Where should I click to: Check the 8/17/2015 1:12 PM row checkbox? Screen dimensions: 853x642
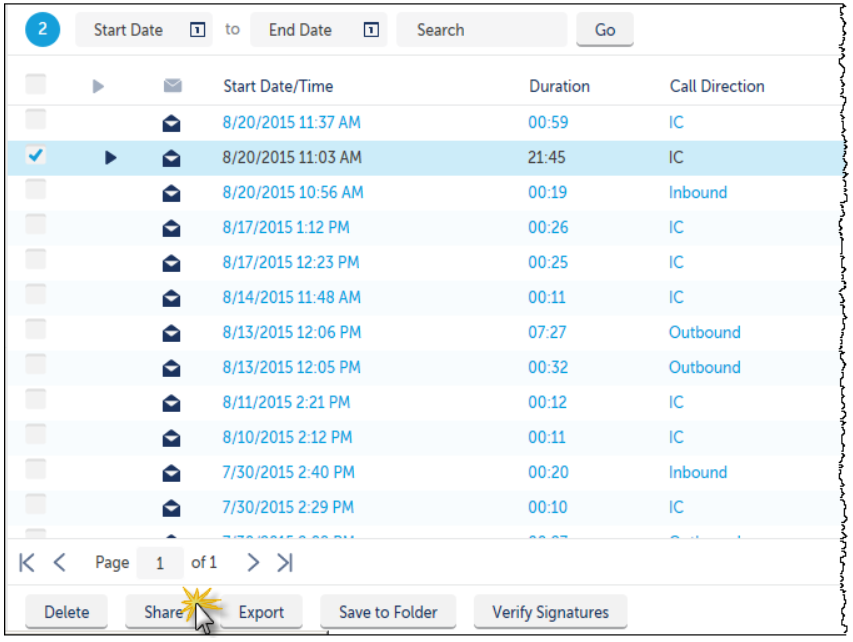36,225
